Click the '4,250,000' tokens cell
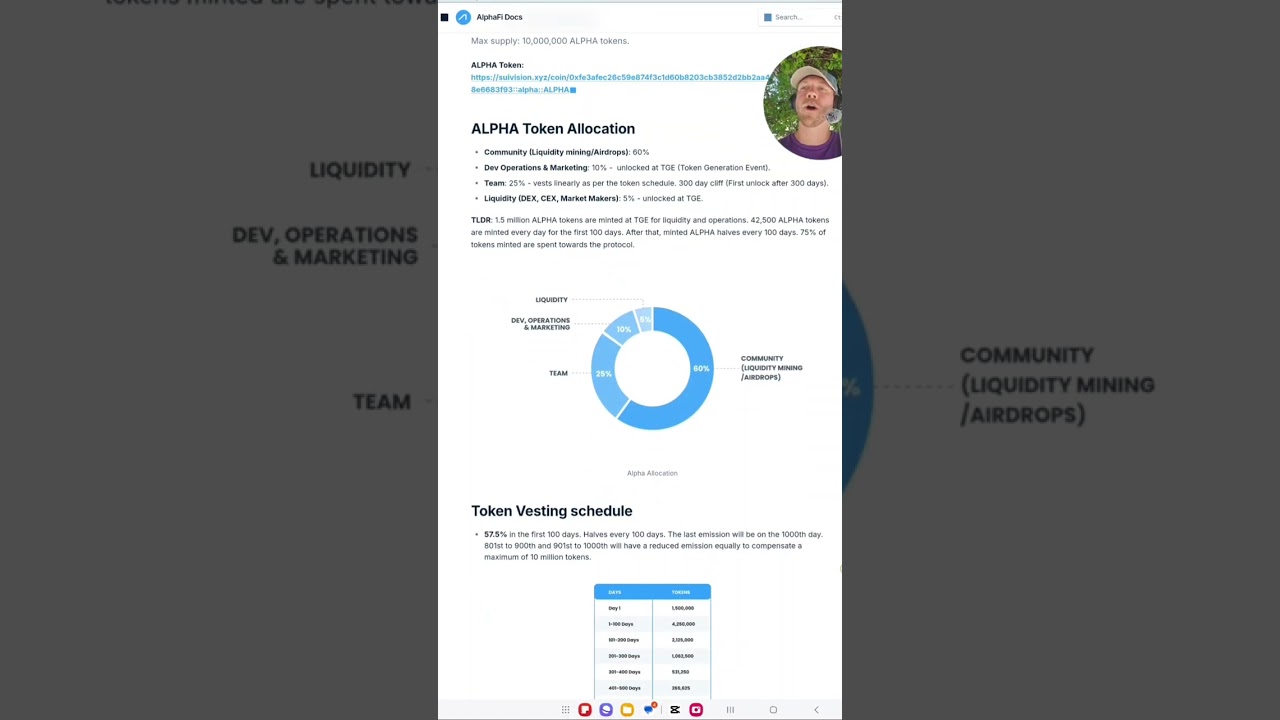Viewport: 1280px width, 720px height. click(683, 624)
